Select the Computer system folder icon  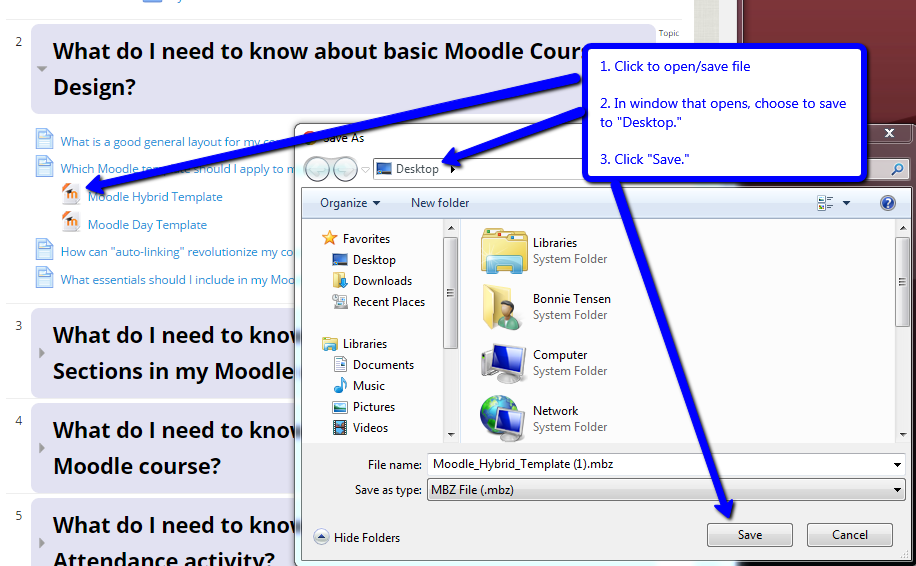pyautogui.click(x=503, y=363)
